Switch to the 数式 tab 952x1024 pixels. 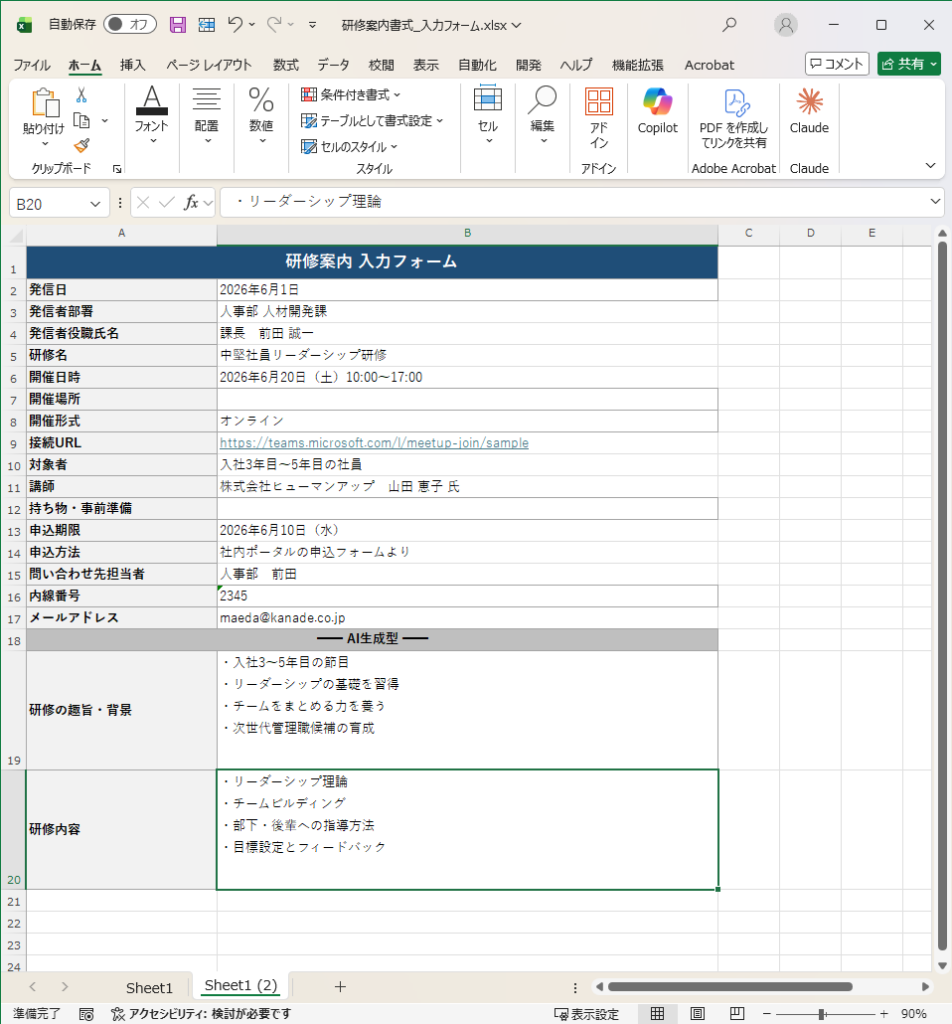click(285, 65)
